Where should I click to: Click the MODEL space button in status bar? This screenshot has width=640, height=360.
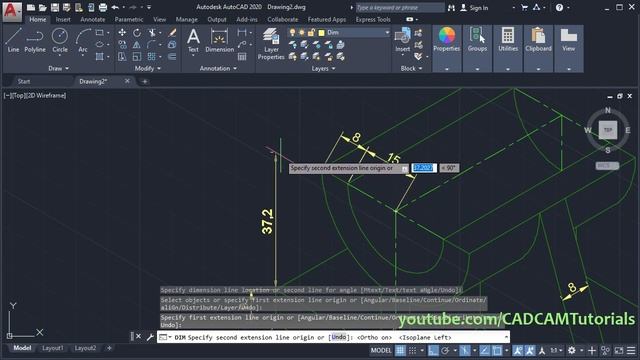point(381,351)
